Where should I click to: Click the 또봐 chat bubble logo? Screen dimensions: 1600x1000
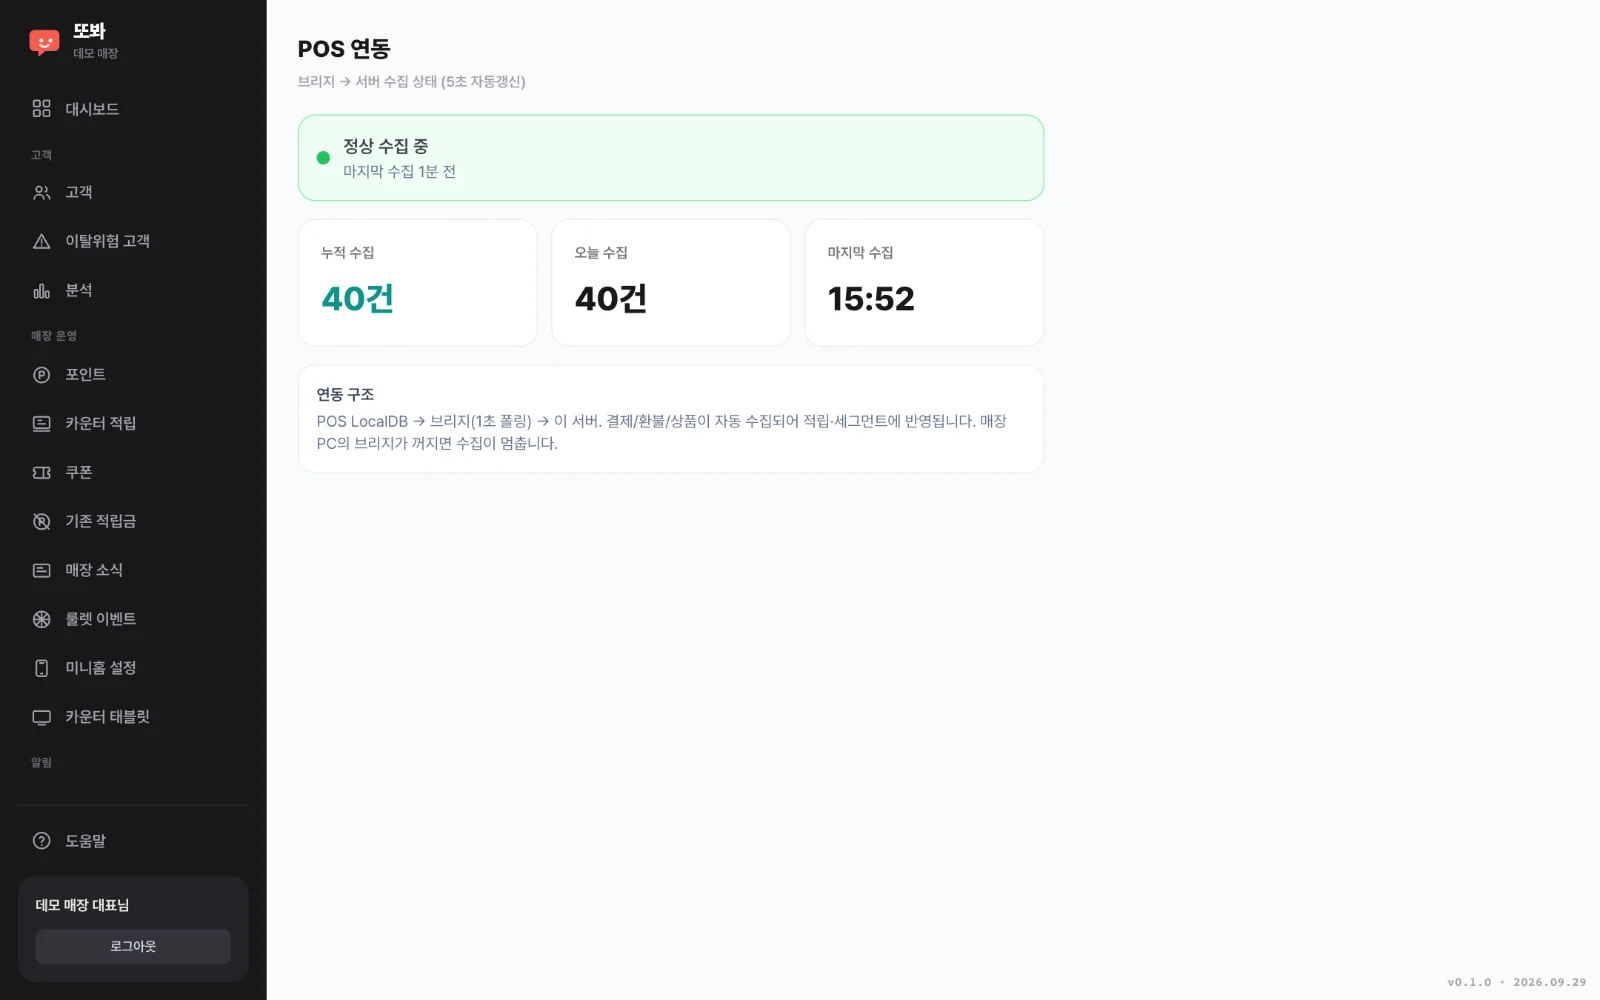(44, 42)
